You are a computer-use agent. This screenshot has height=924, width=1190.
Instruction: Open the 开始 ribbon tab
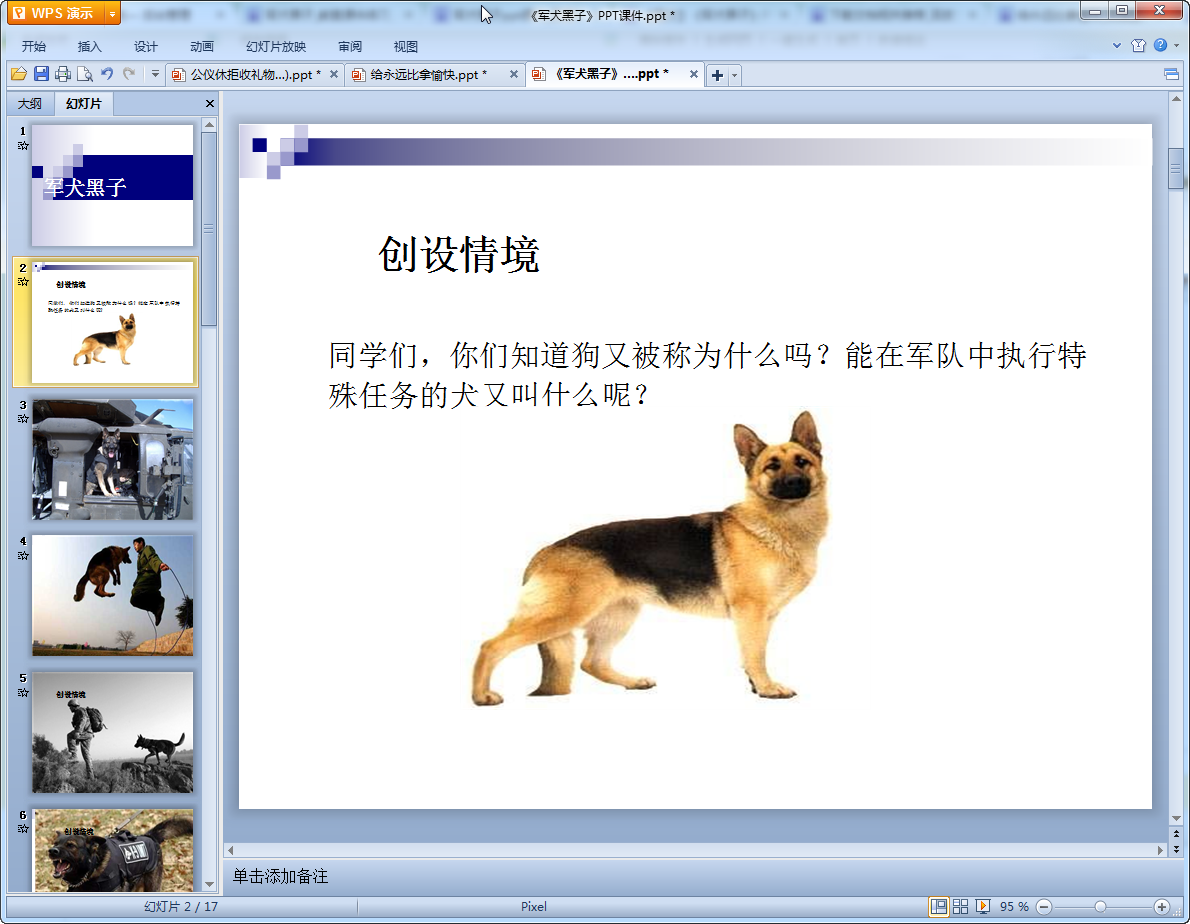pos(33,46)
